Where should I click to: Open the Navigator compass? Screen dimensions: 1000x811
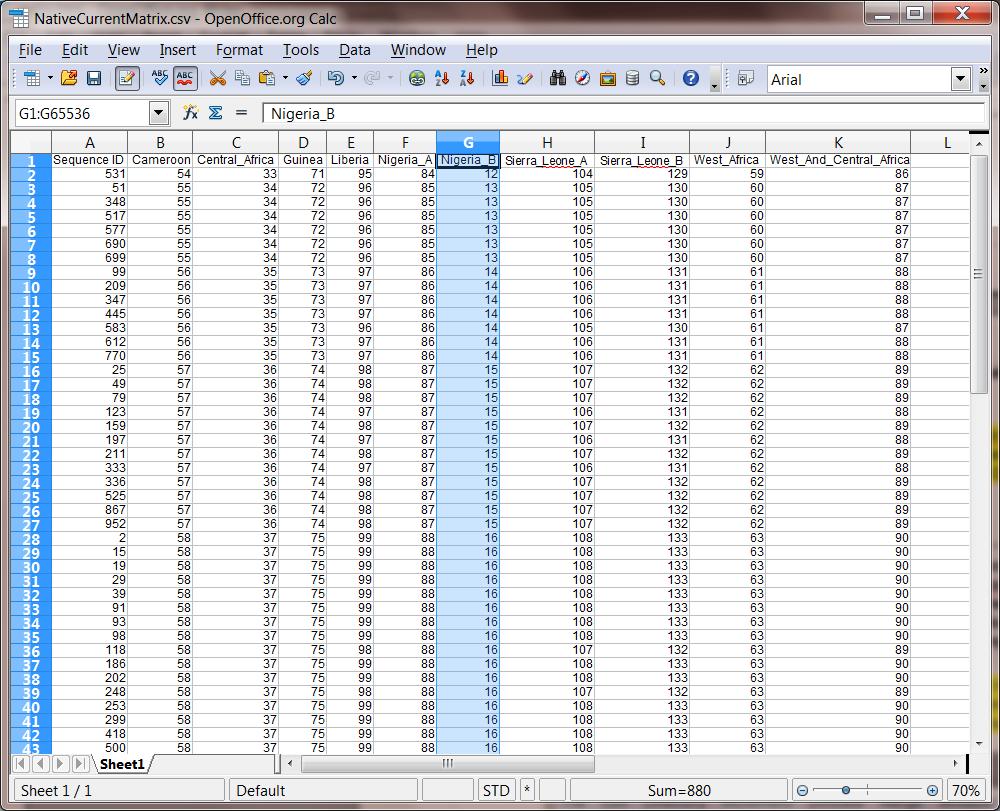click(582, 78)
